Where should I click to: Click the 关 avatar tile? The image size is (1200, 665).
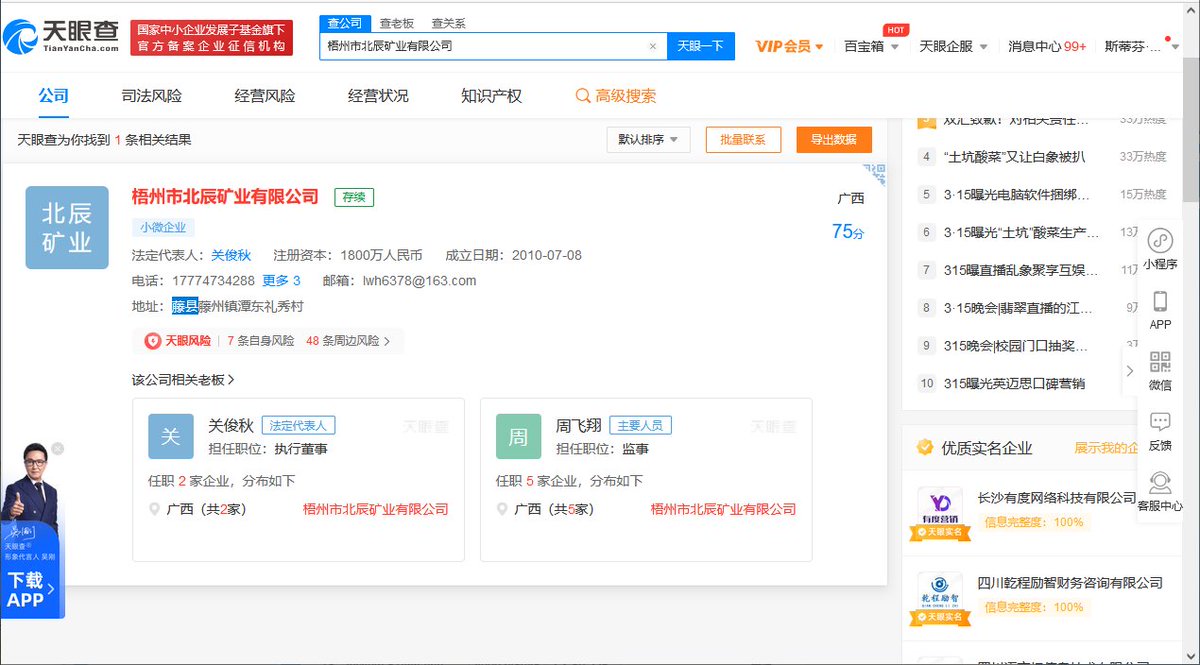click(171, 436)
